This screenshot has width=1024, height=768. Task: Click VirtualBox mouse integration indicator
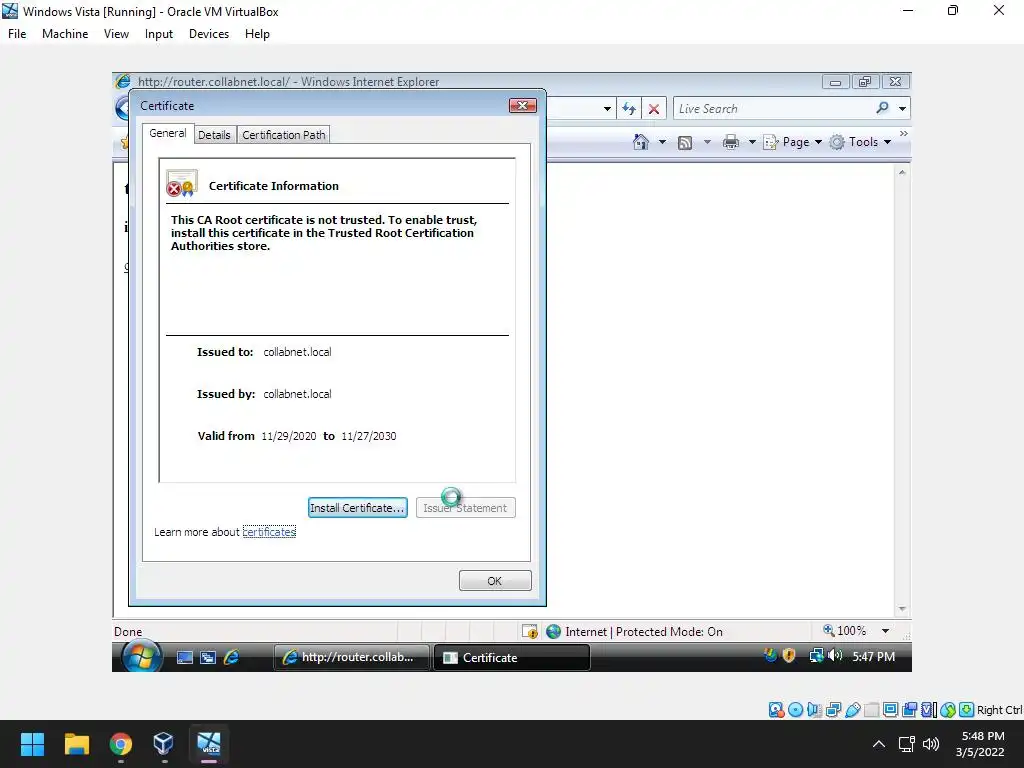coord(948,710)
